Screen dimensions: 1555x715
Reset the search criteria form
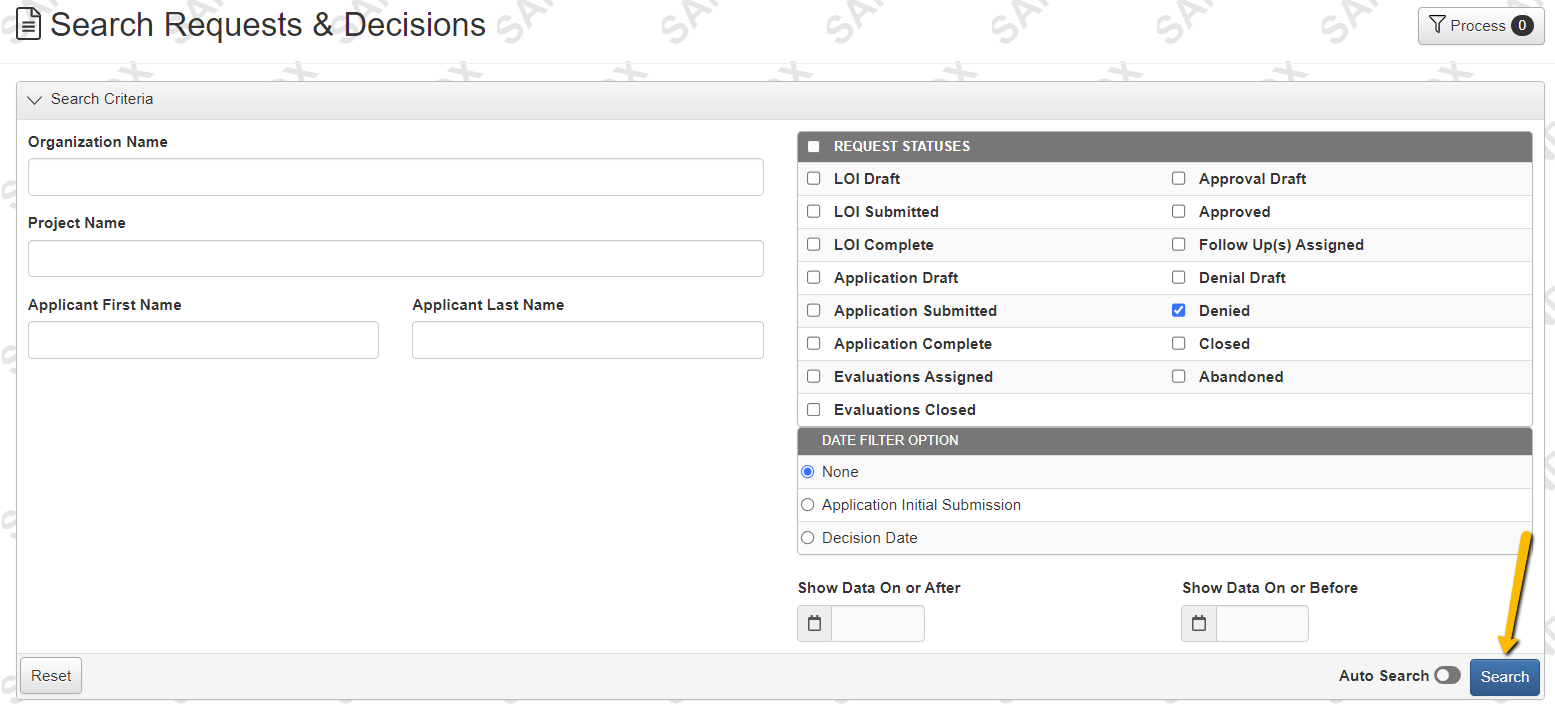click(50, 675)
